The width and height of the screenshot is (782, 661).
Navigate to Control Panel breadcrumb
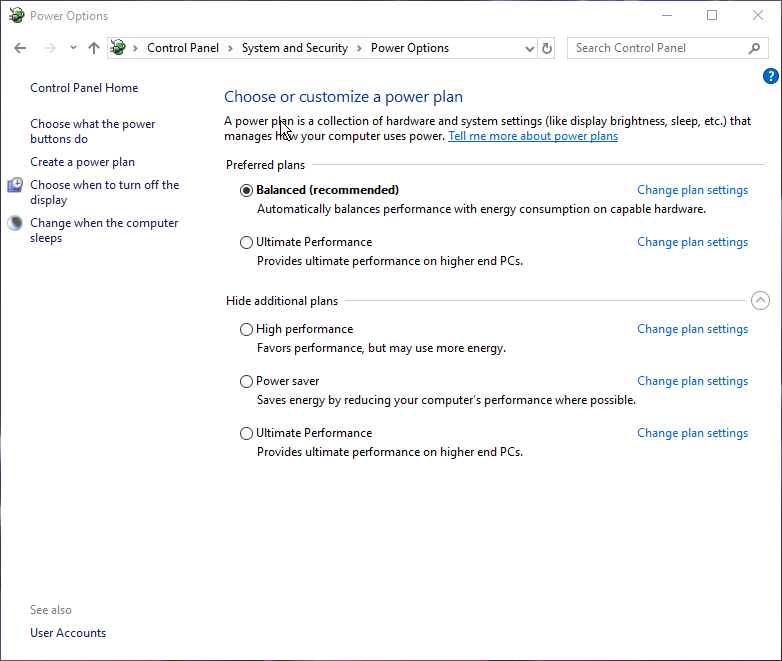coord(182,48)
